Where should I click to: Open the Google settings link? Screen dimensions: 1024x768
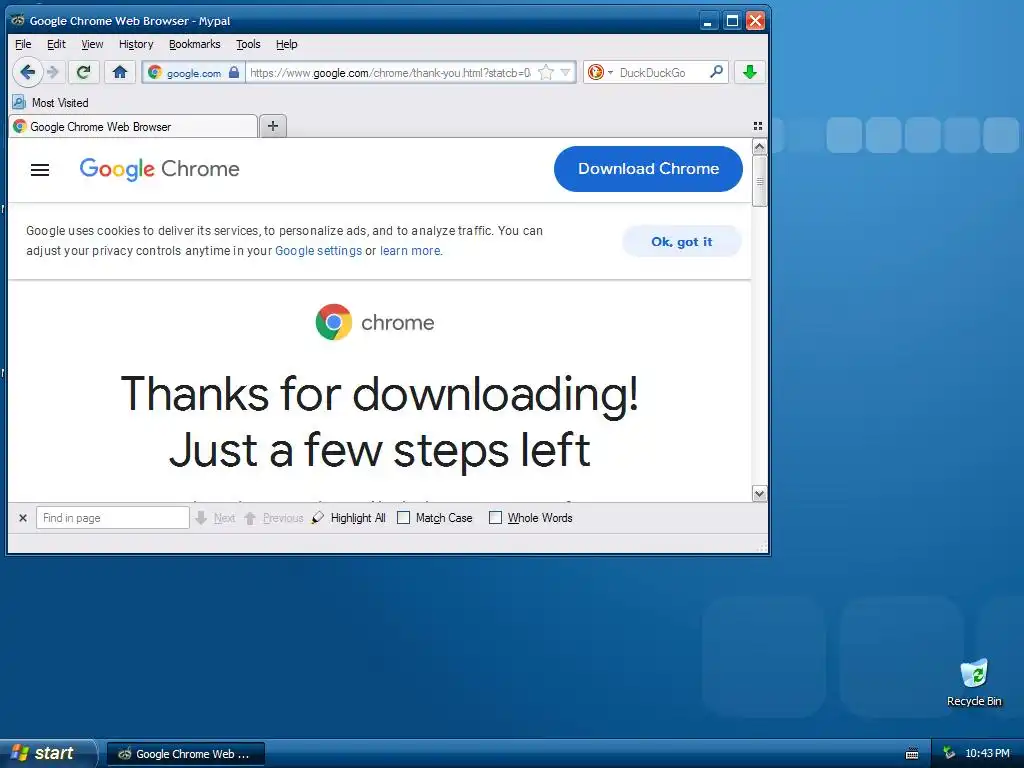pos(318,251)
